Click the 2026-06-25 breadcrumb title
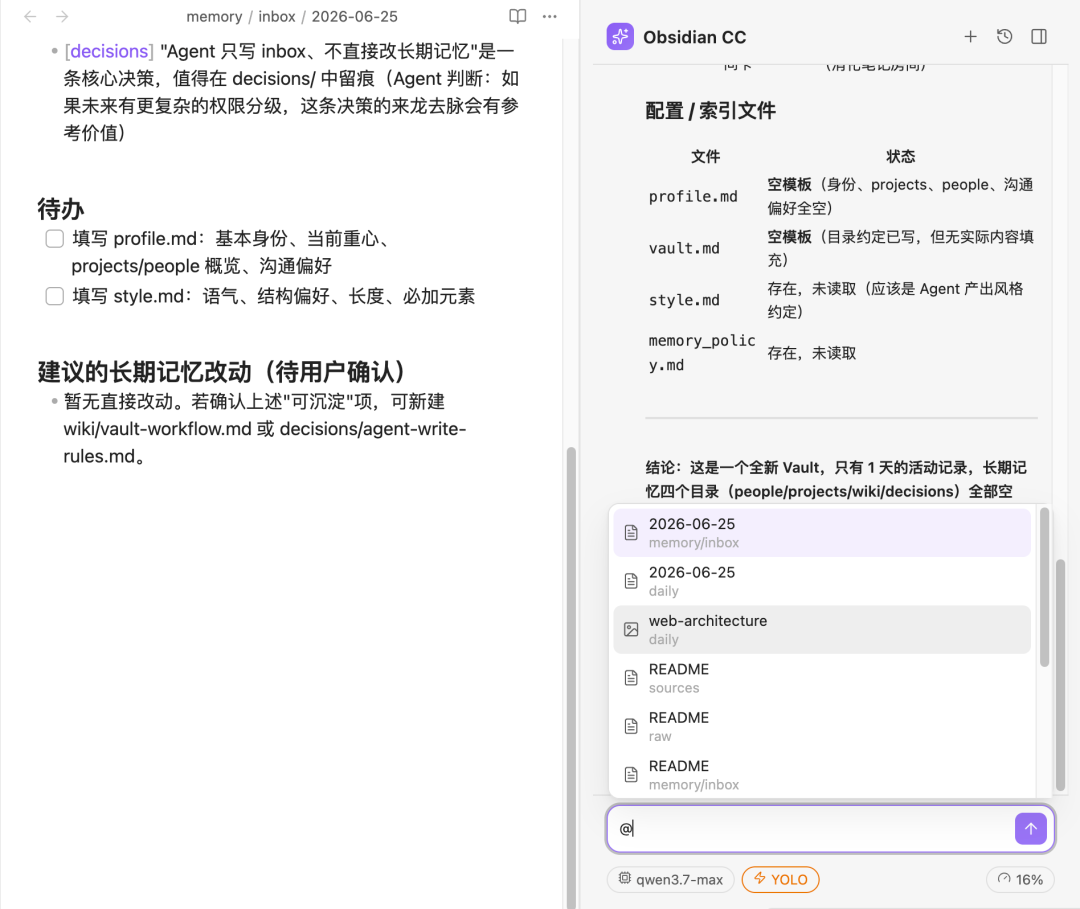Image resolution: width=1080 pixels, height=909 pixels. (355, 17)
